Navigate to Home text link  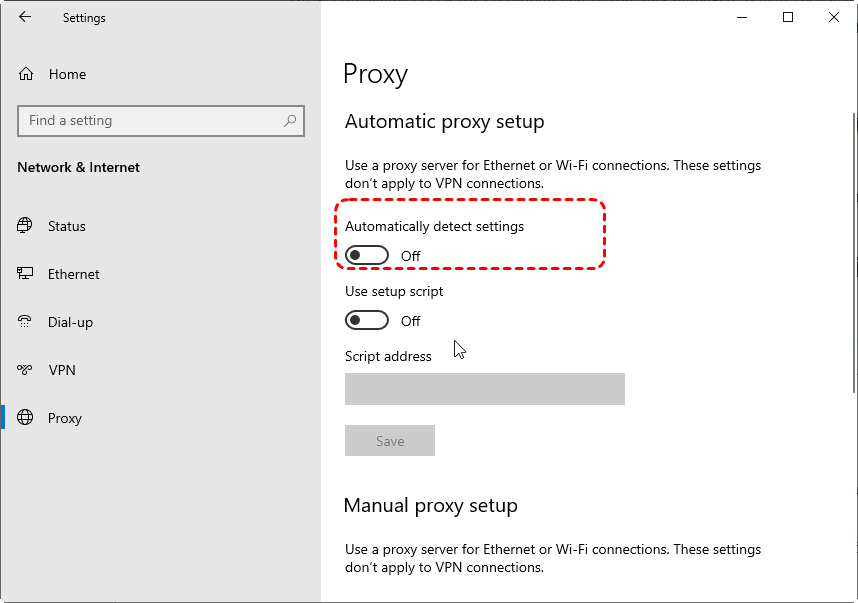point(67,74)
